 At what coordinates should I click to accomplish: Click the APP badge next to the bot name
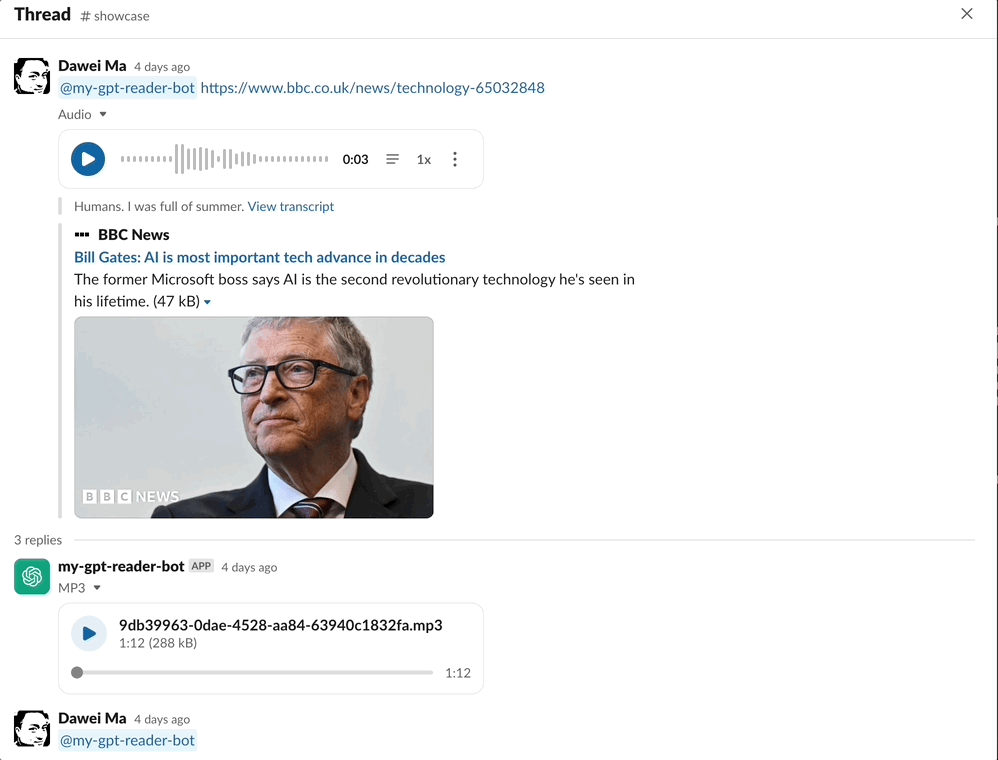pyautogui.click(x=201, y=566)
